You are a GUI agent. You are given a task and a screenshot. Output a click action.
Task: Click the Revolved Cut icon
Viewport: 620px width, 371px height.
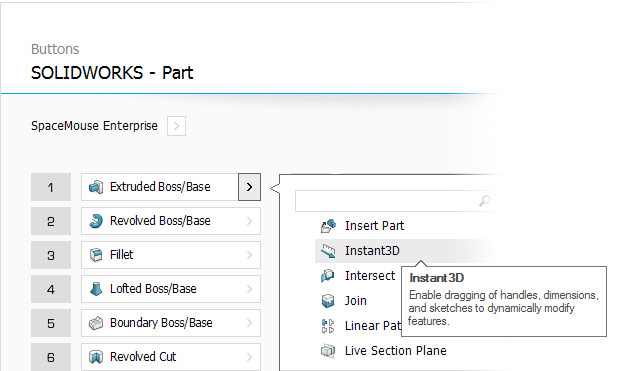click(x=96, y=357)
